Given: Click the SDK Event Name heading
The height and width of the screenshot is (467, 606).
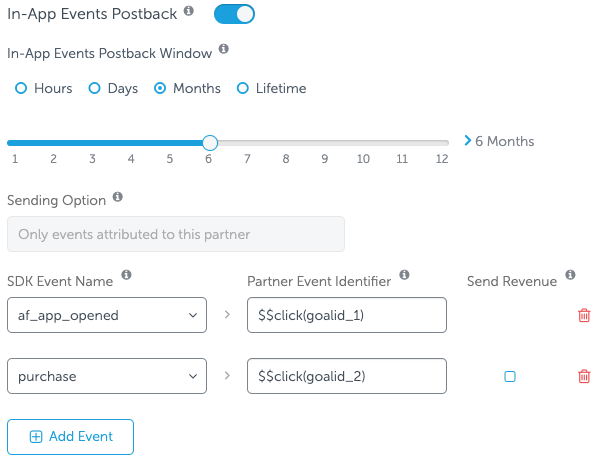Looking at the screenshot, I should click(60, 281).
